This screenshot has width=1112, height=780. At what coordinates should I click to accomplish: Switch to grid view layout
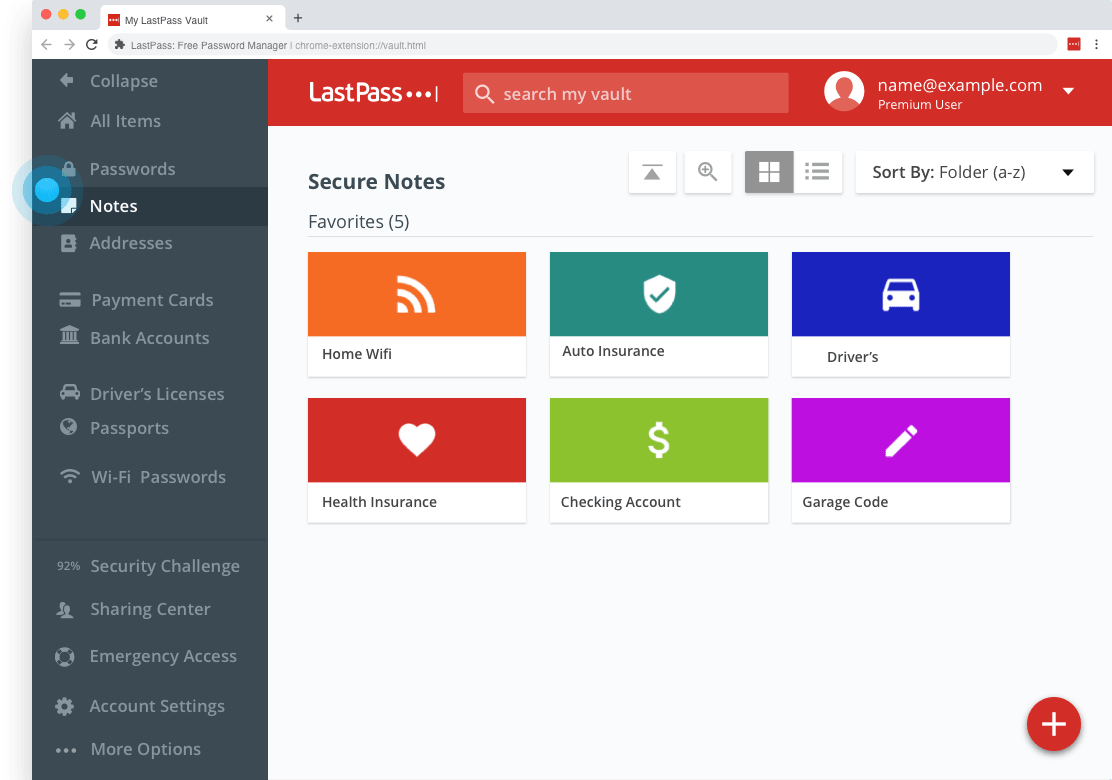click(768, 171)
